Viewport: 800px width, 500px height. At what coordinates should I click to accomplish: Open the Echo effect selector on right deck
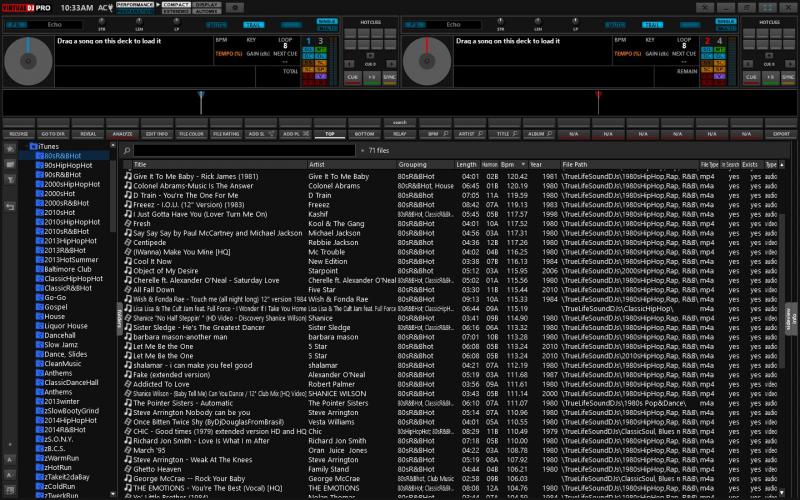coord(454,24)
